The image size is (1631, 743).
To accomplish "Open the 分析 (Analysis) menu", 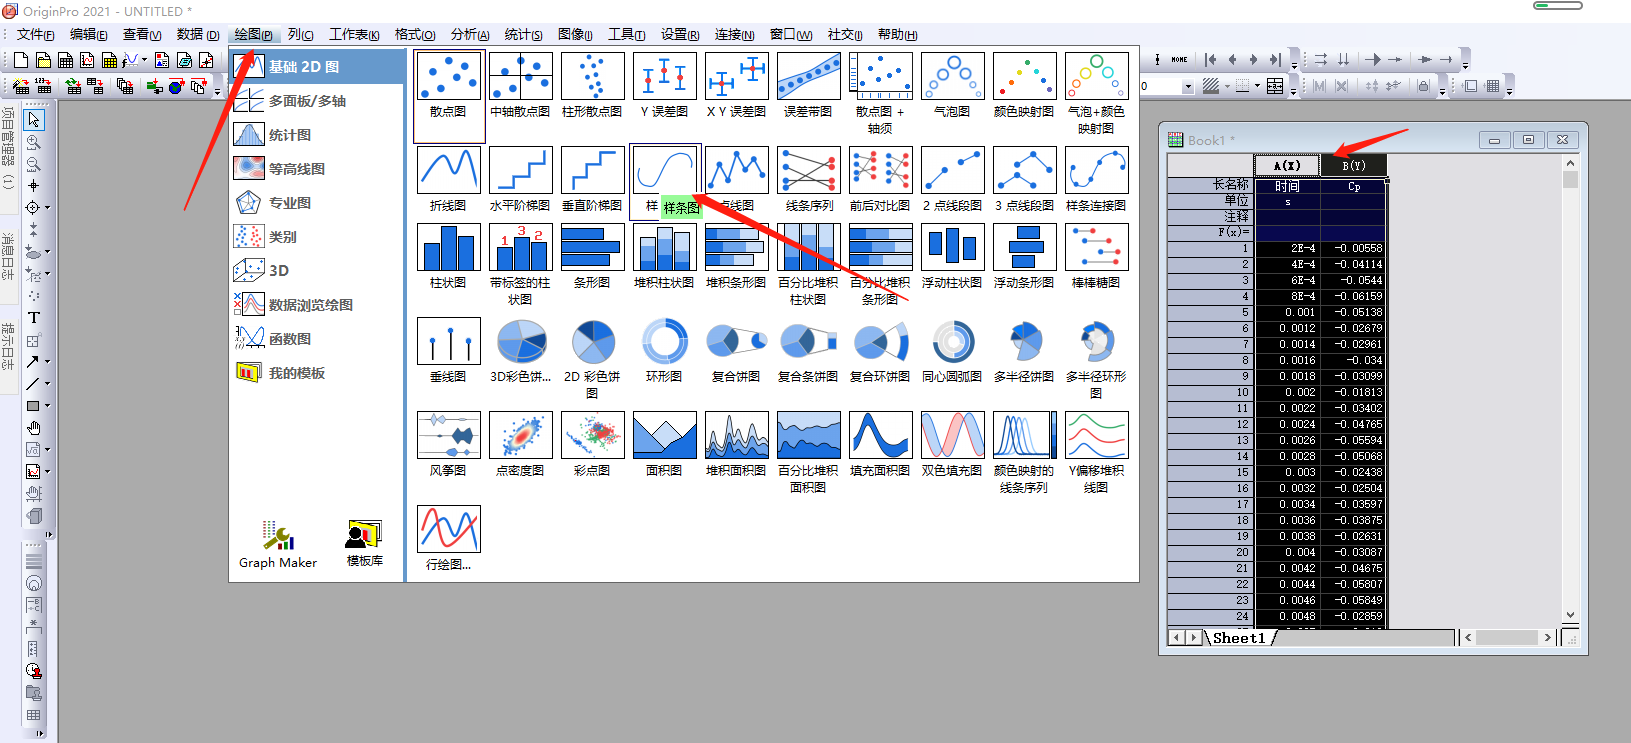I will [x=469, y=35].
